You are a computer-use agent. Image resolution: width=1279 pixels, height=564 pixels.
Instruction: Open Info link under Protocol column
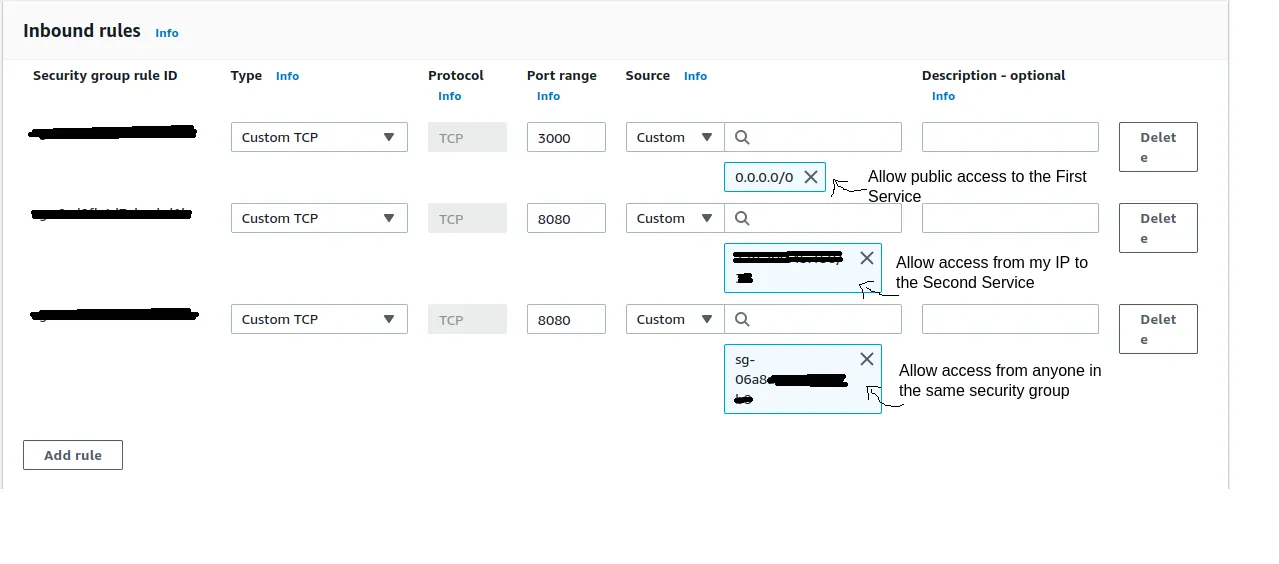(x=450, y=96)
